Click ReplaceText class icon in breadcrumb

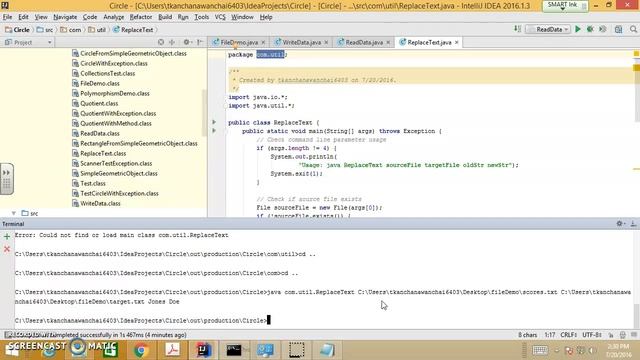tap(116, 30)
